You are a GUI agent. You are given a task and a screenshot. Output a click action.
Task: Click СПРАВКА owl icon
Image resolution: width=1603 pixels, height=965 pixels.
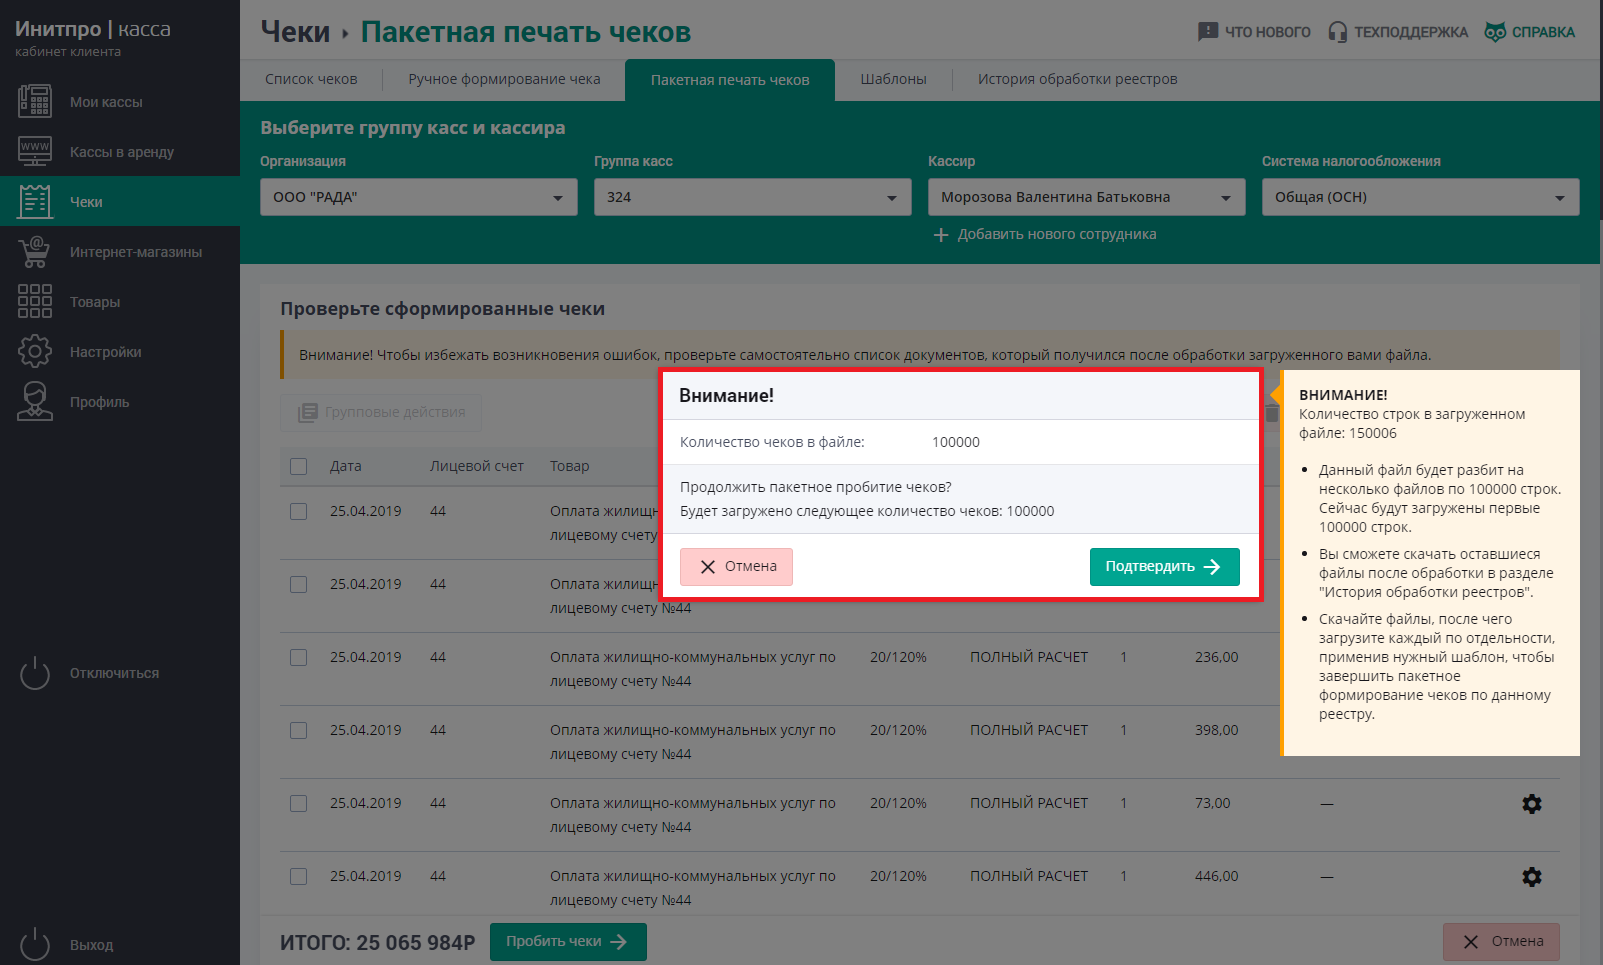pos(1495,32)
